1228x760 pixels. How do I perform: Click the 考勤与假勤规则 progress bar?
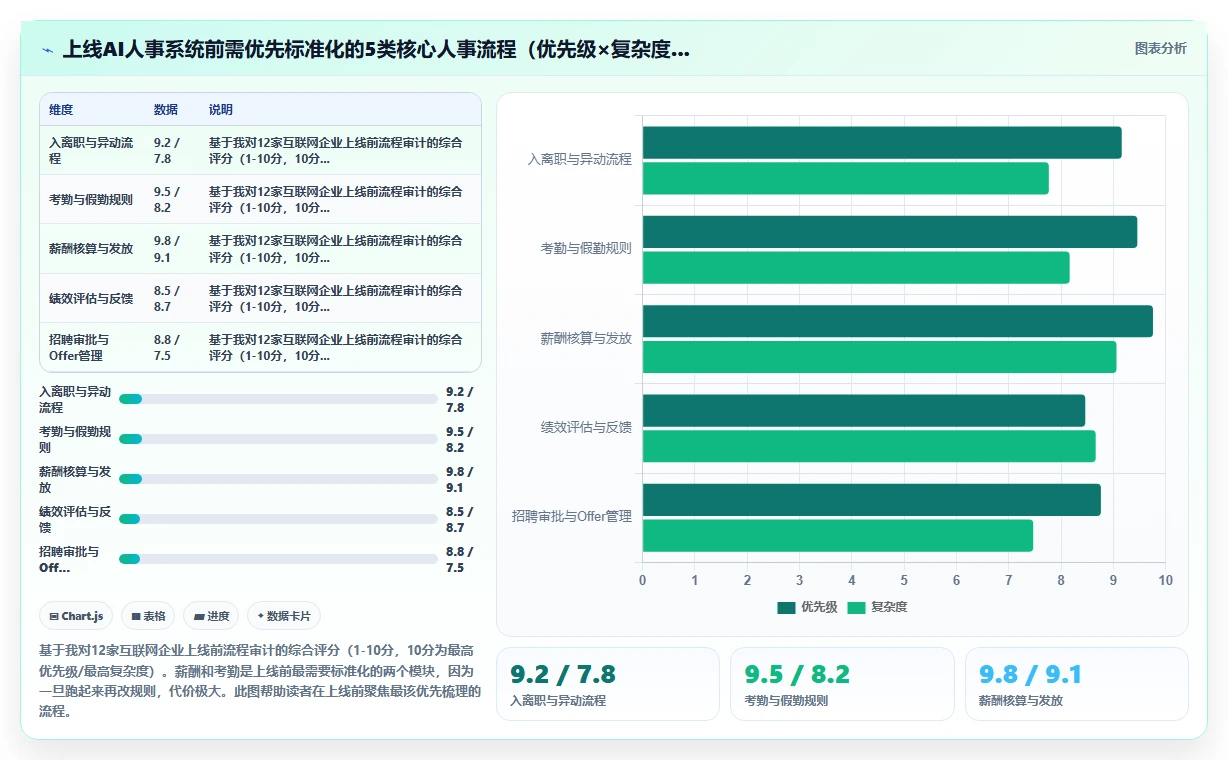278,439
